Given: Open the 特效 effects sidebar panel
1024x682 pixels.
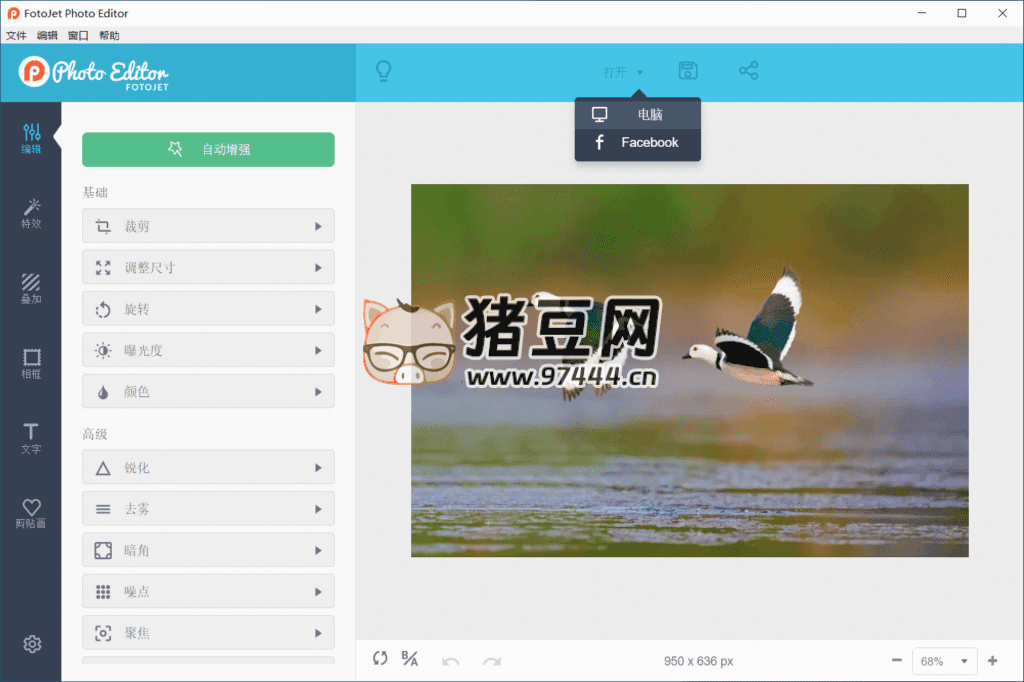Looking at the screenshot, I should coord(31,212).
